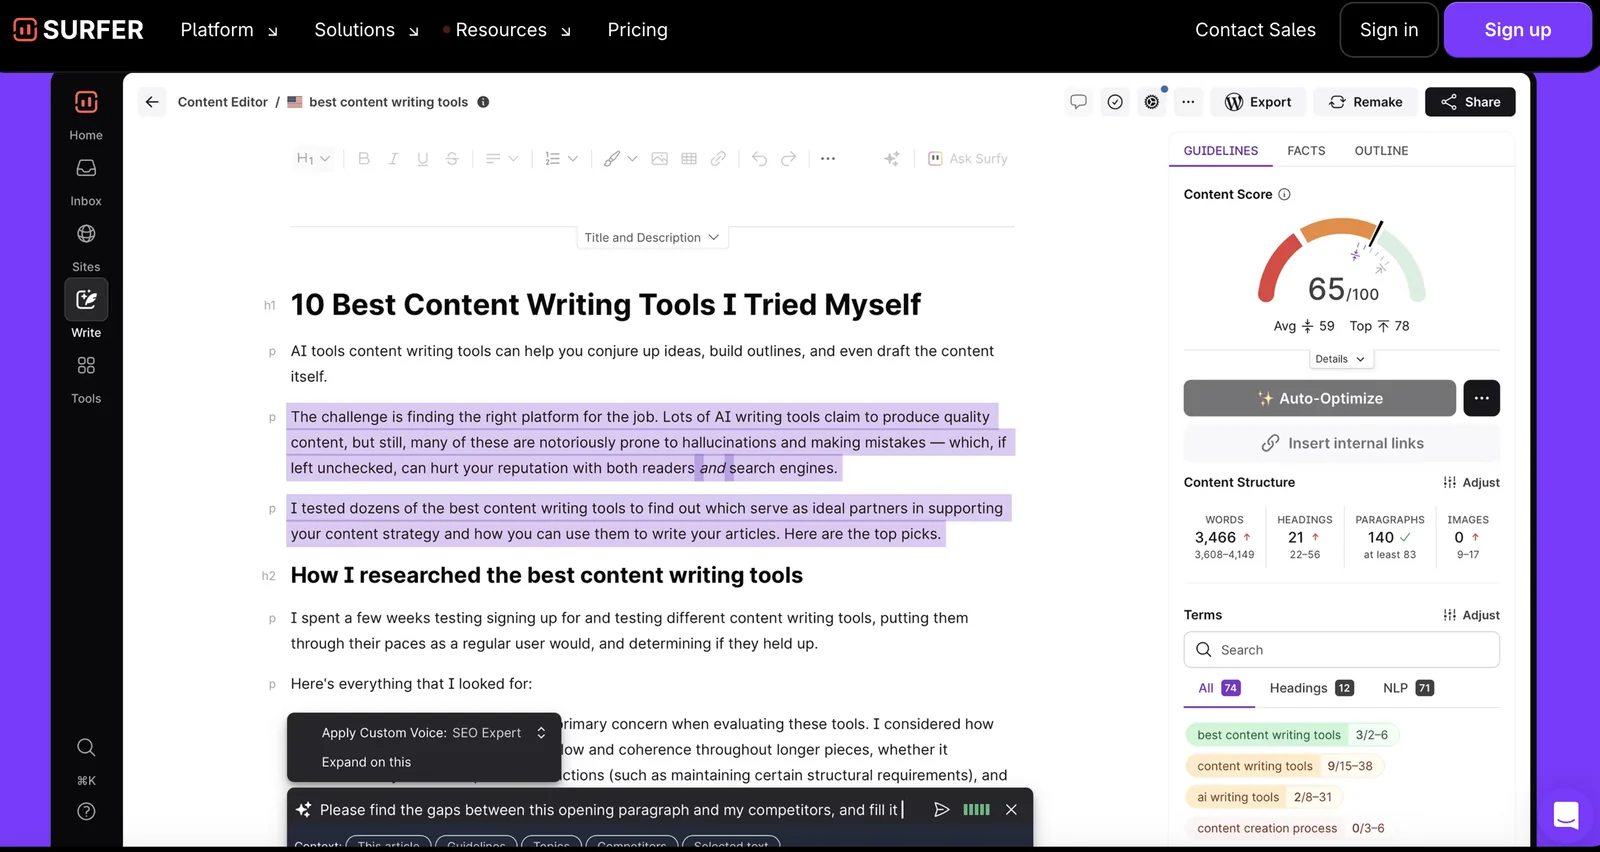Open the Solutions menu dropdown
This screenshot has height=852, width=1600.
click(367, 30)
